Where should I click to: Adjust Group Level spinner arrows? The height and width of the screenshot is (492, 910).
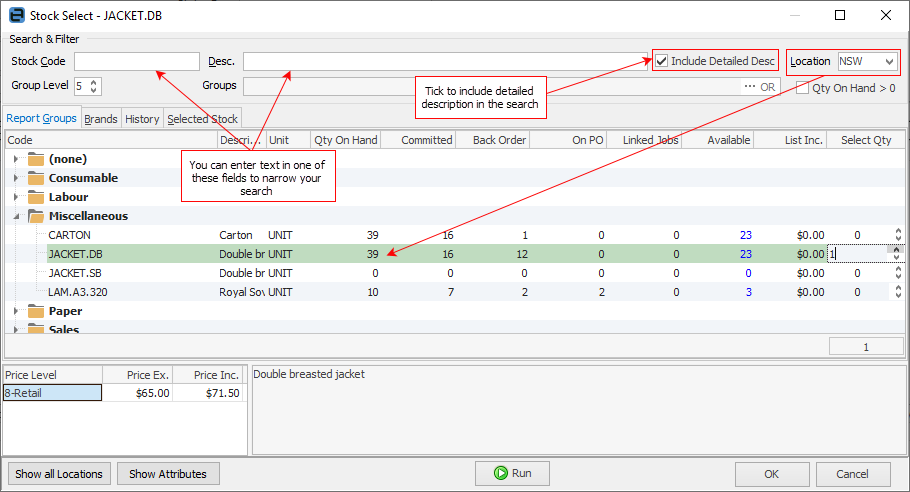tap(94, 86)
